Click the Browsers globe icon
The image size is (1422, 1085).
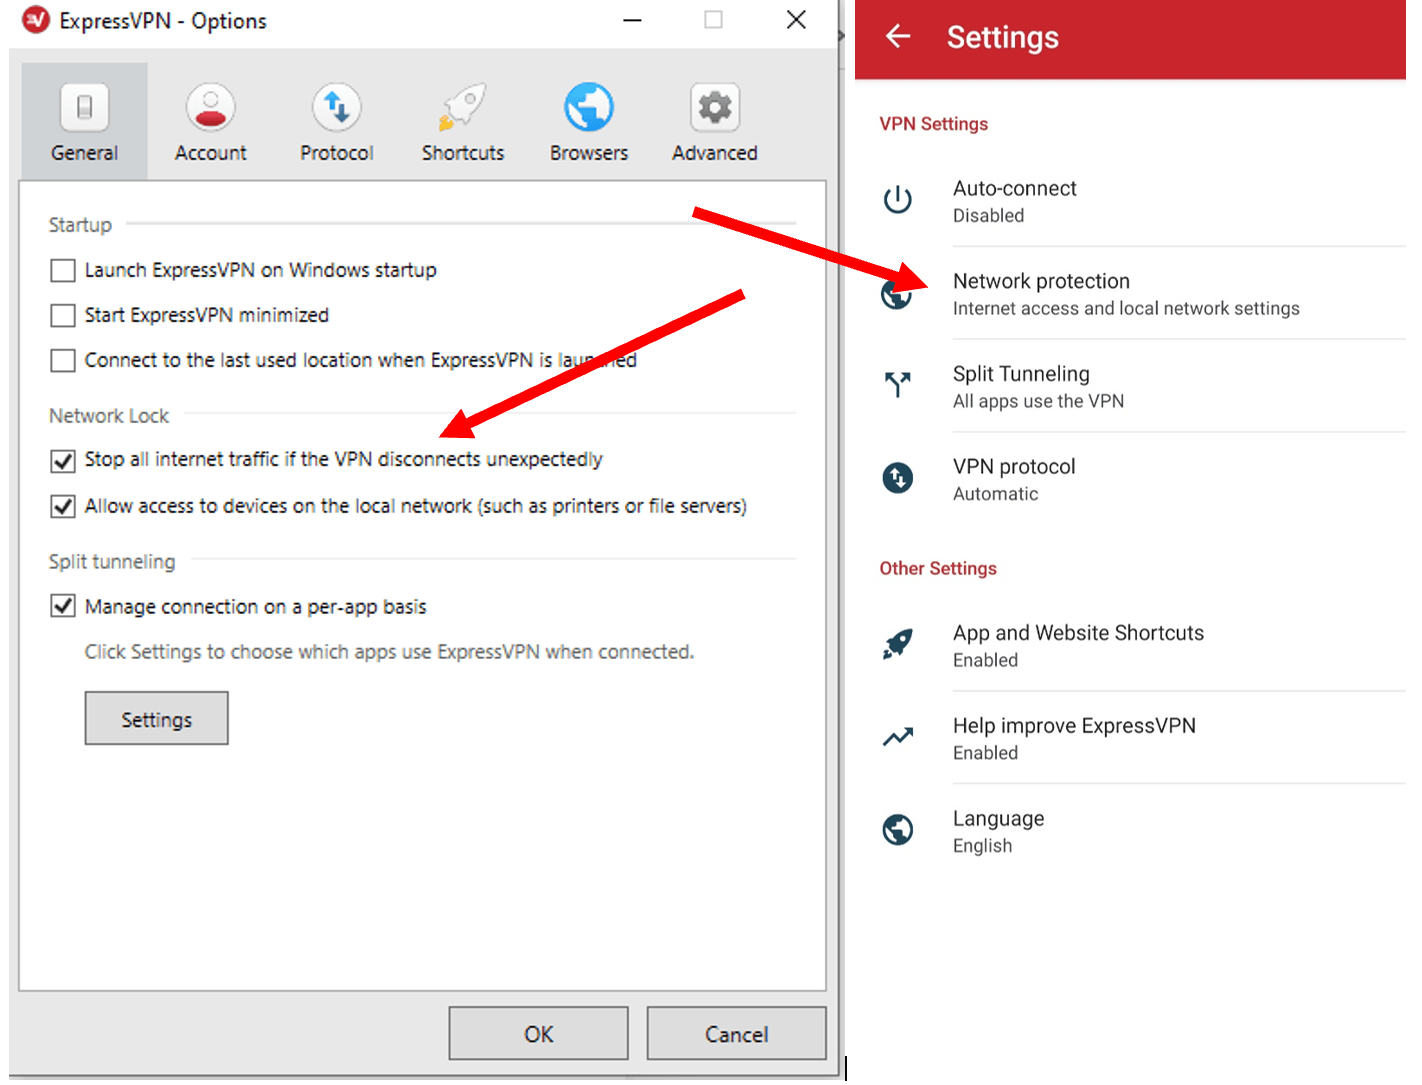point(589,107)
